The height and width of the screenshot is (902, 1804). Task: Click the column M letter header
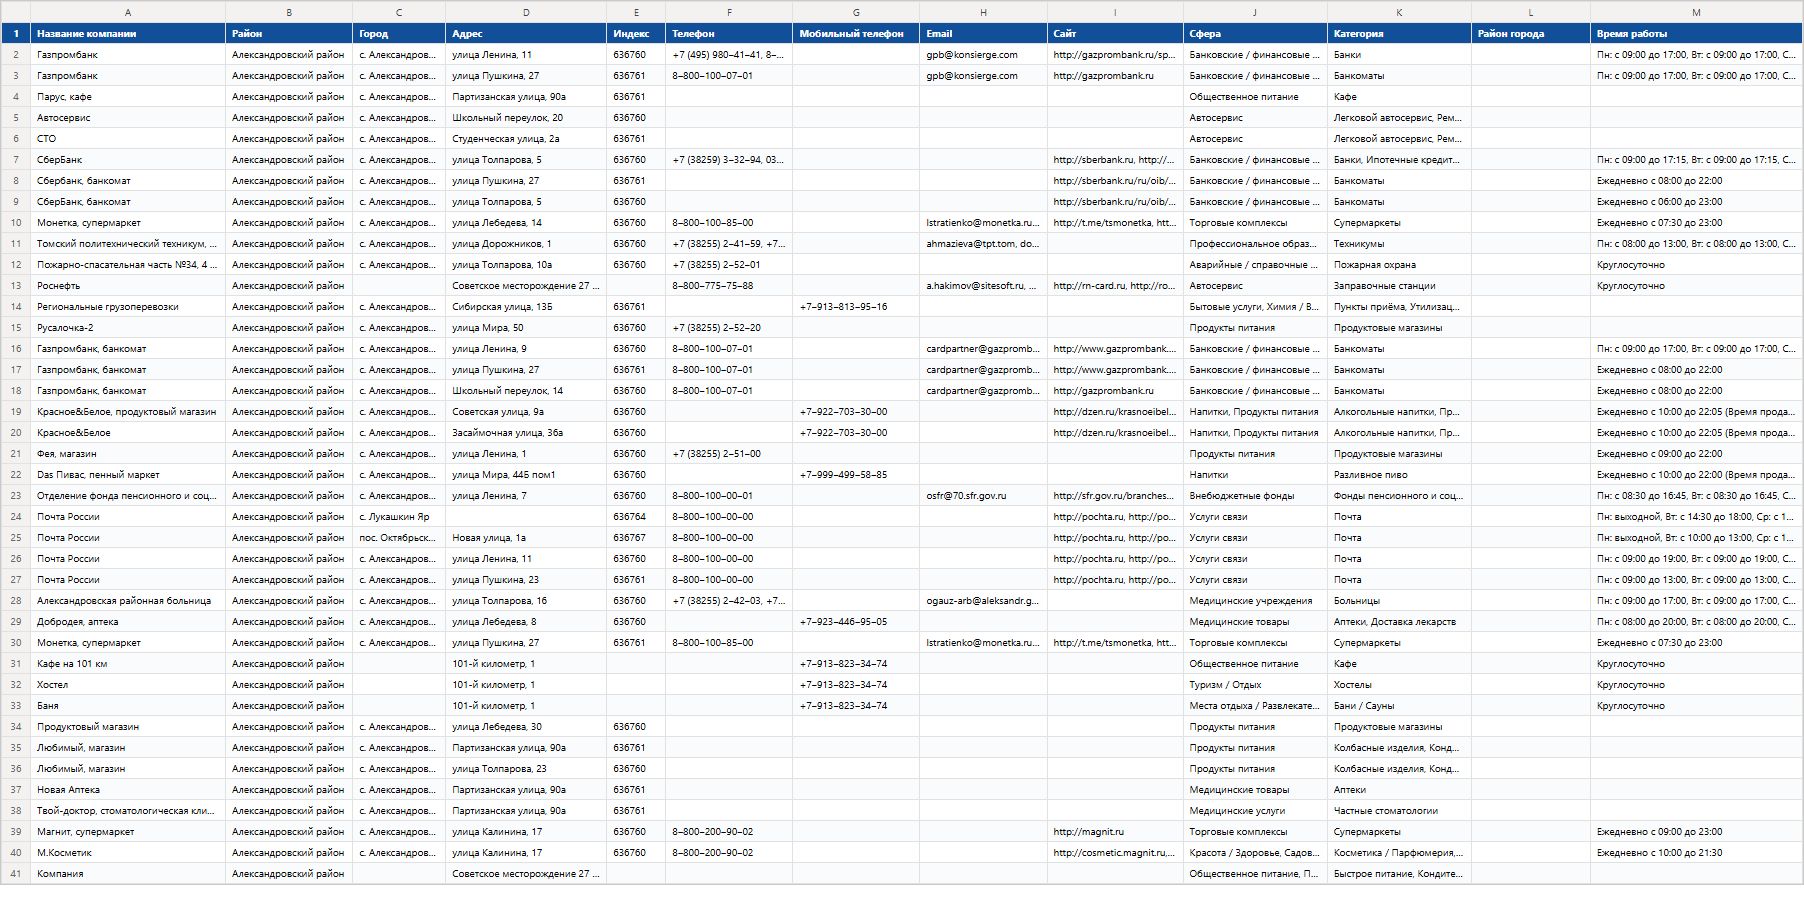(x=1696, y=12)
